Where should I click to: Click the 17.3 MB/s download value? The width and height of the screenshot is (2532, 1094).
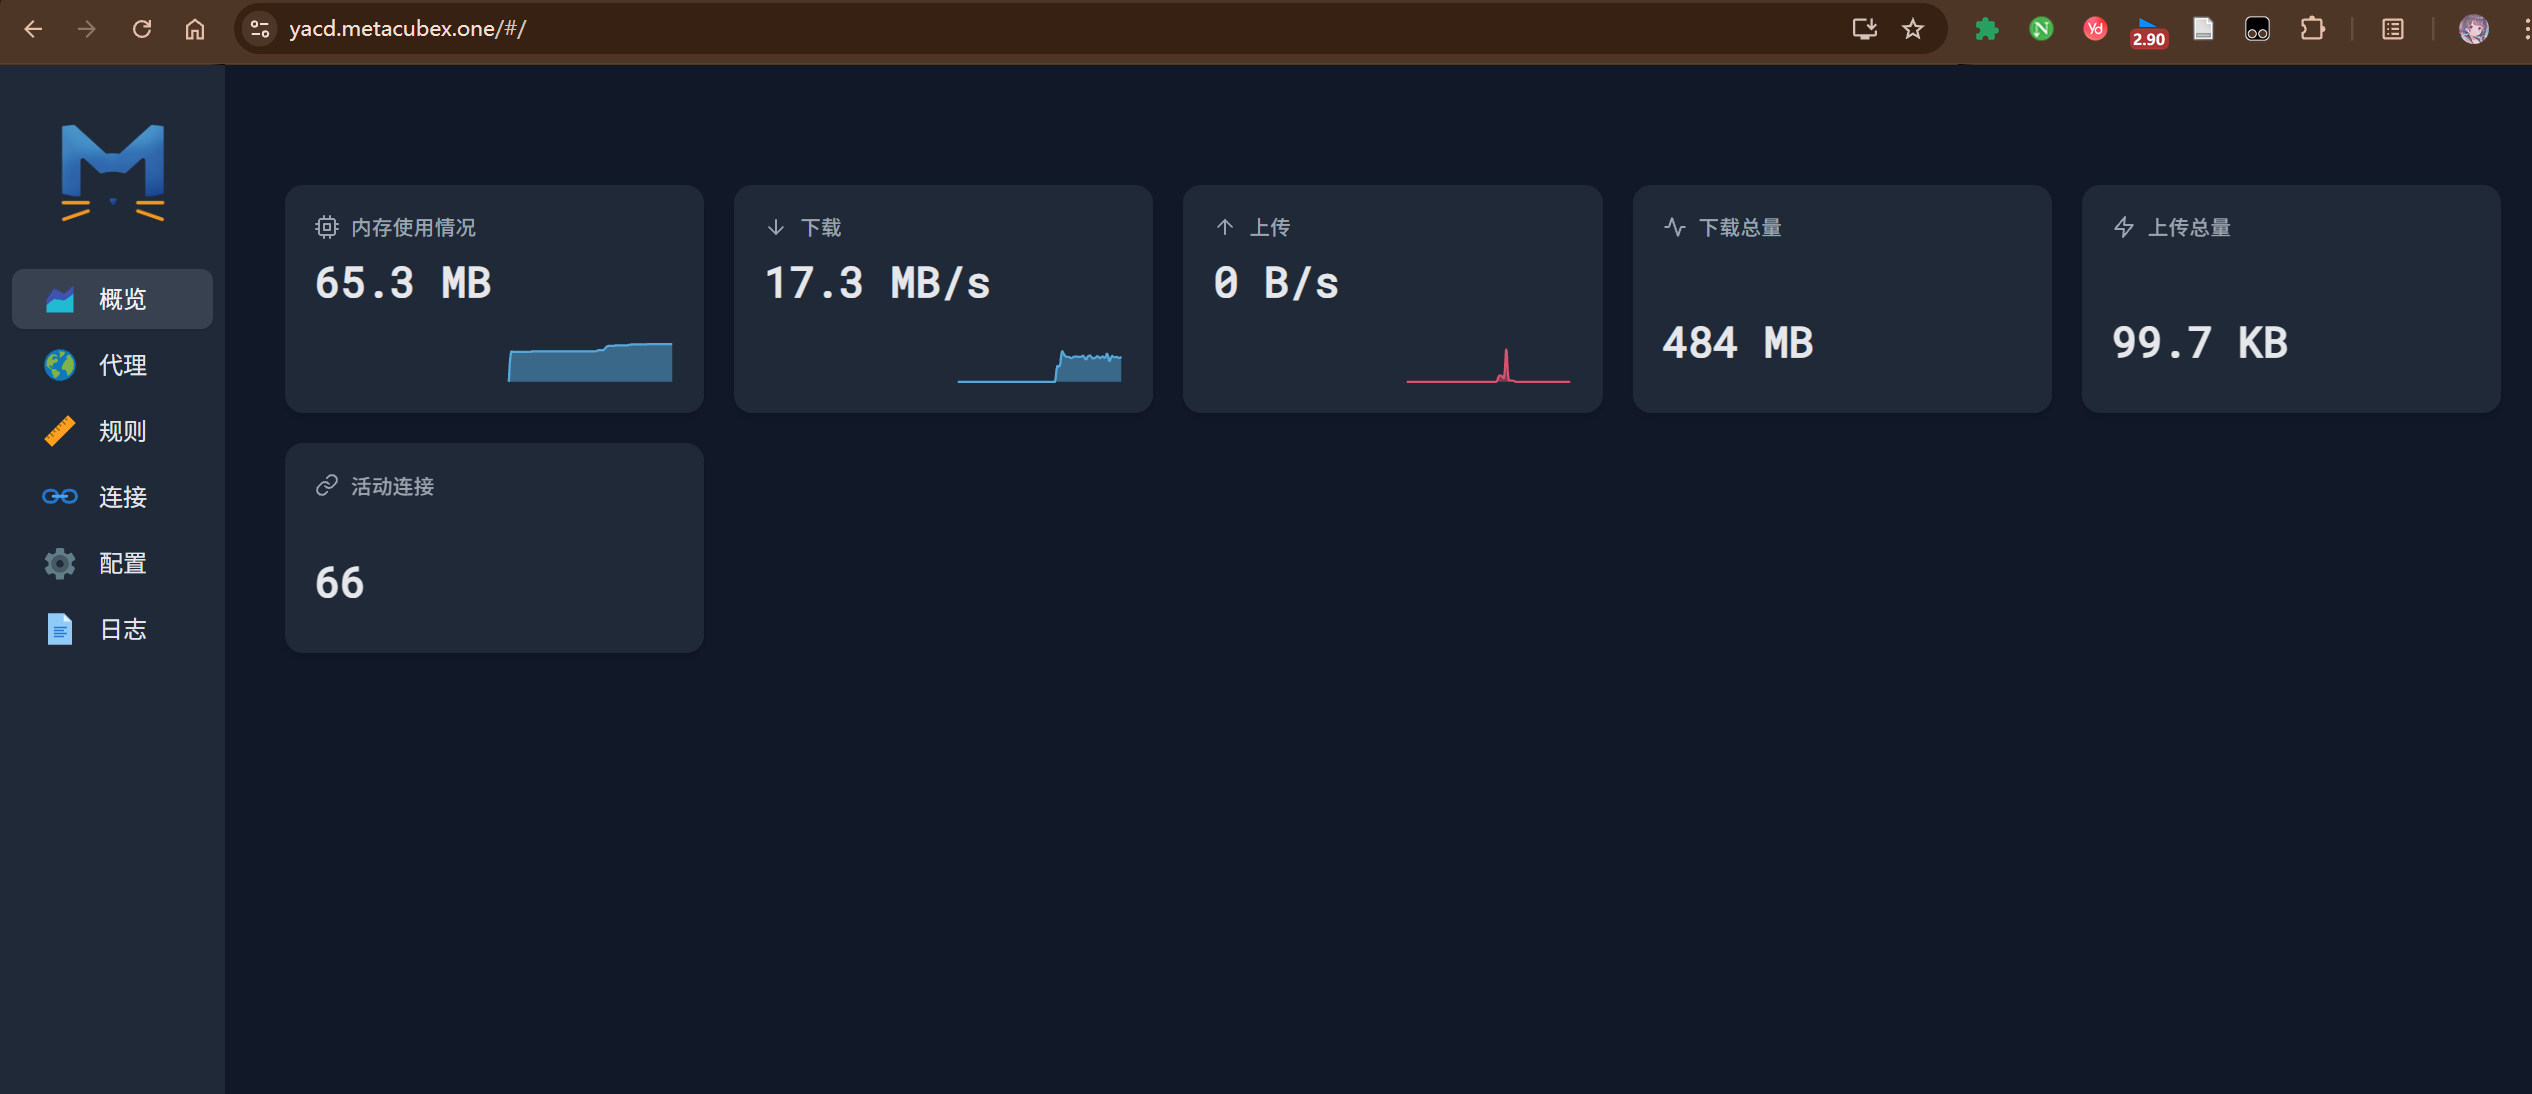point(877,283)
